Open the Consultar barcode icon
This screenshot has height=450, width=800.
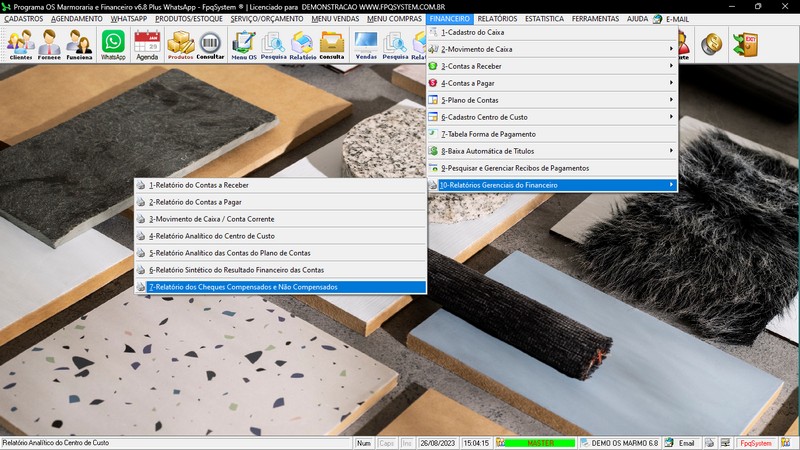click(210, 44)
